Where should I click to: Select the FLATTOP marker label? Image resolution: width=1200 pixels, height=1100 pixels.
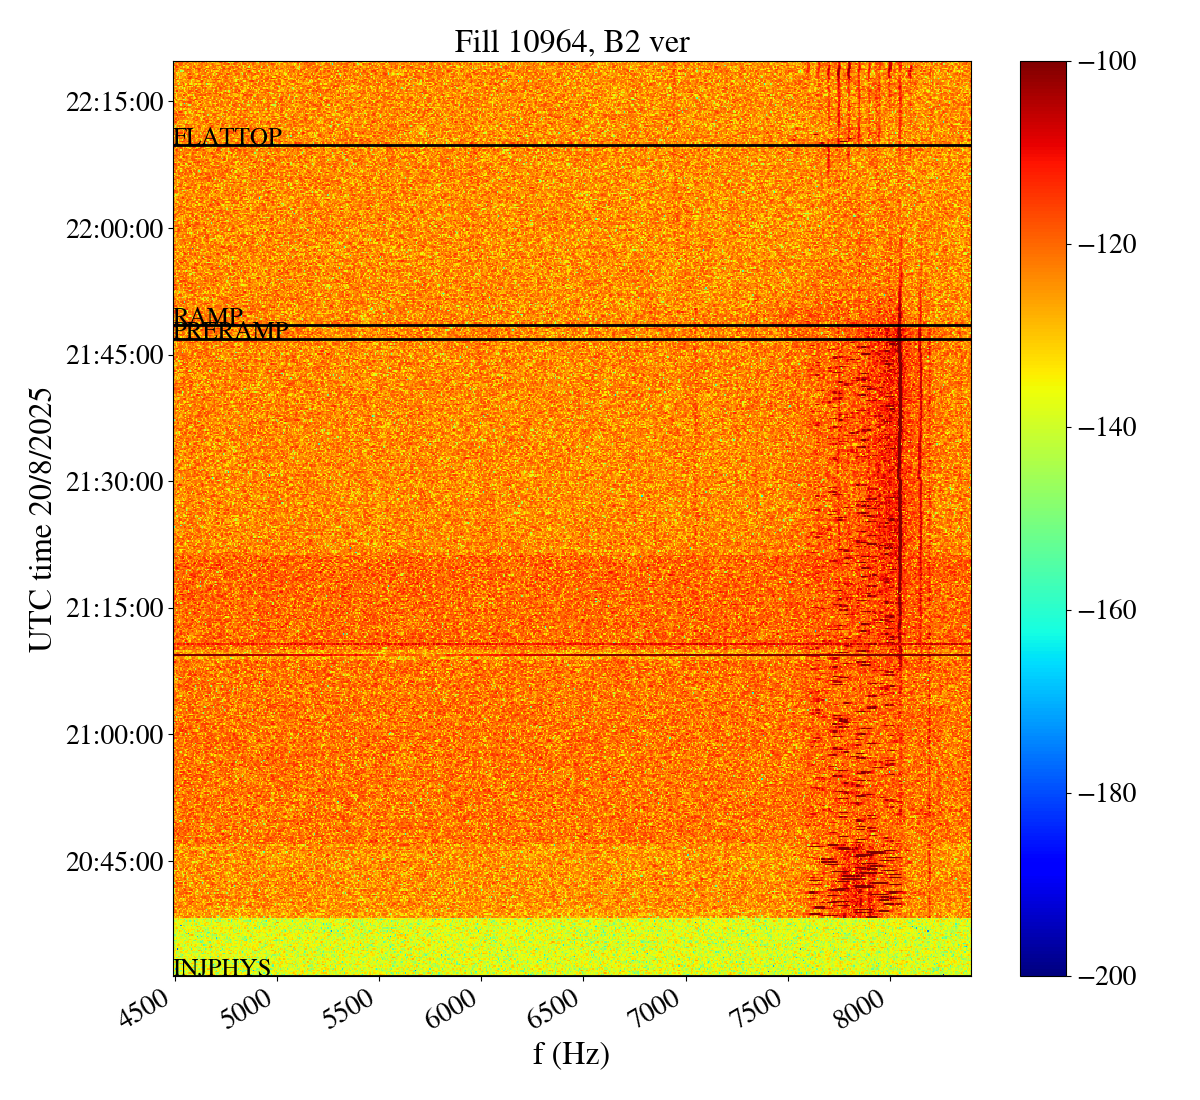pos(227,137)
